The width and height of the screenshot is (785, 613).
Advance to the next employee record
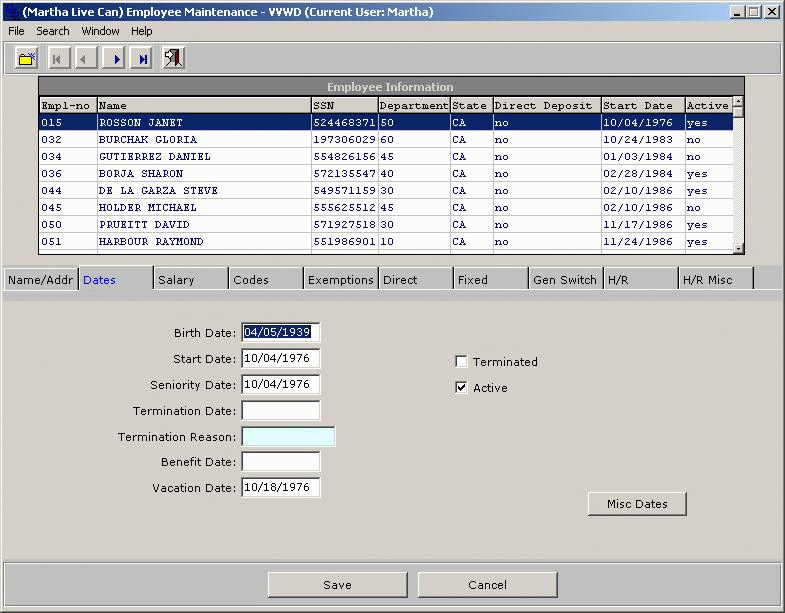point(117,59)
